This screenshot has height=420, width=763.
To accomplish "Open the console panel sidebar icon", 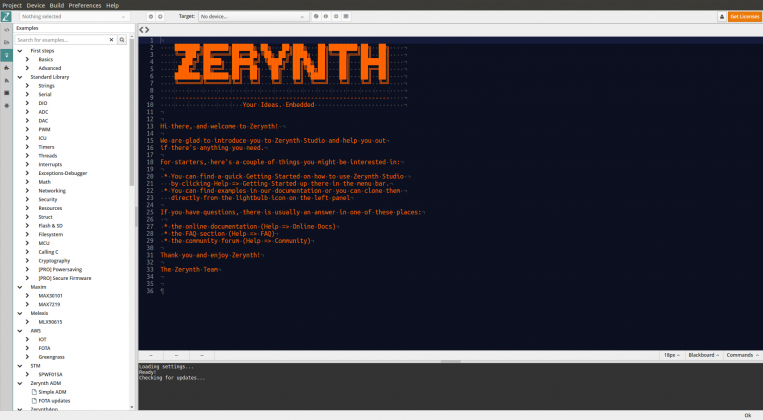I will (6, 93).
